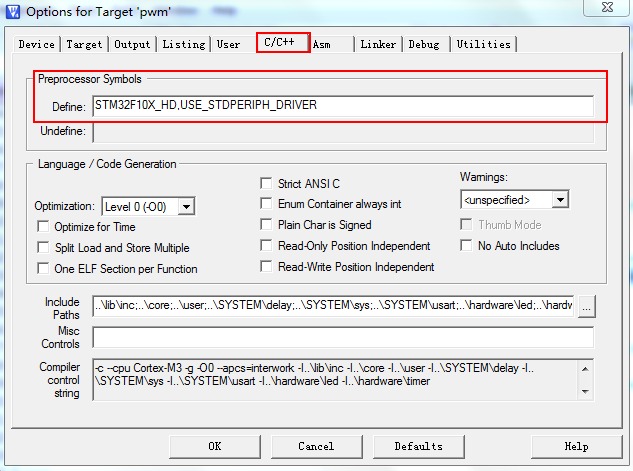Switch to the Debug tab

click(x=424, y=44)
